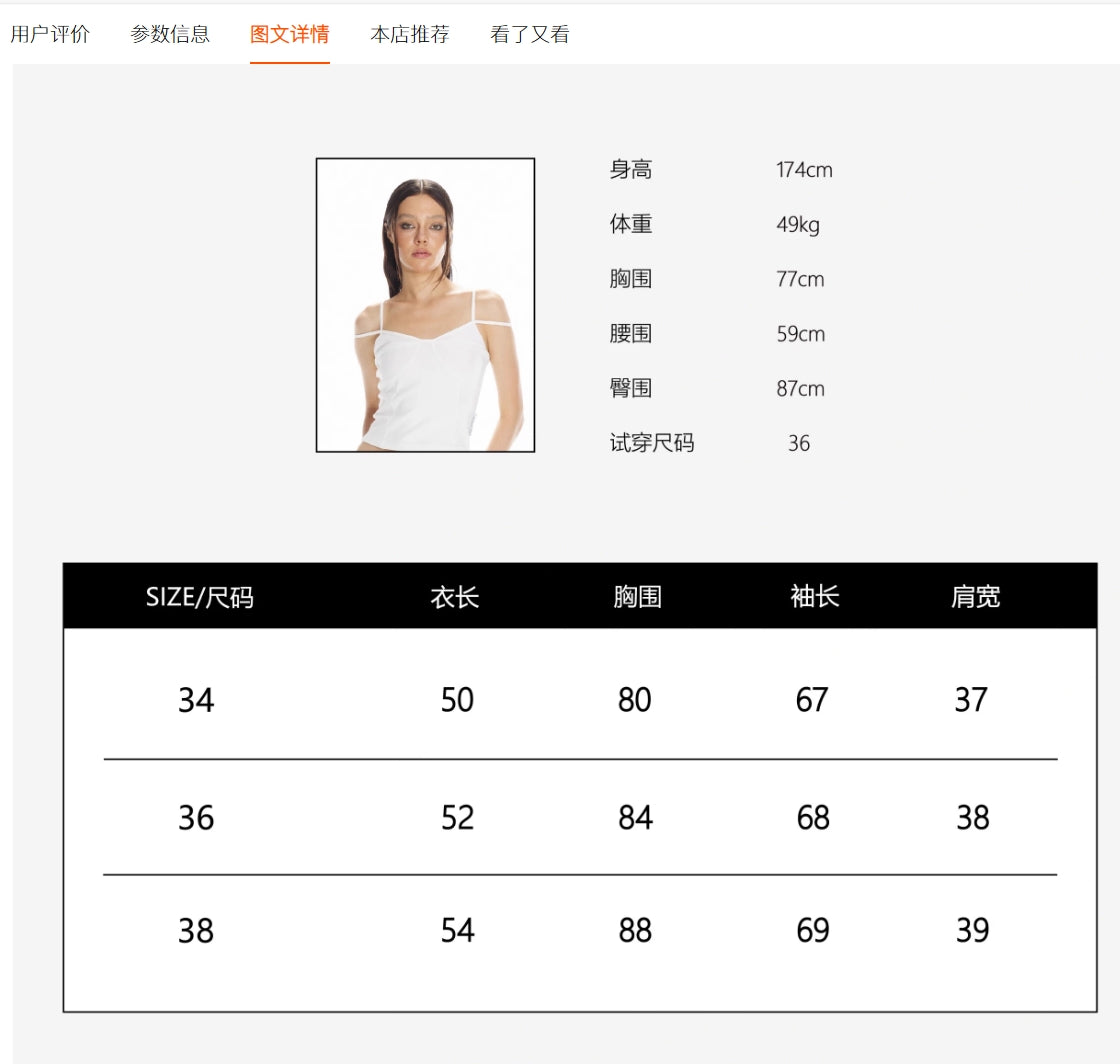Click the 衣长 column header
1120x1064 pixels.
(455, 597)
